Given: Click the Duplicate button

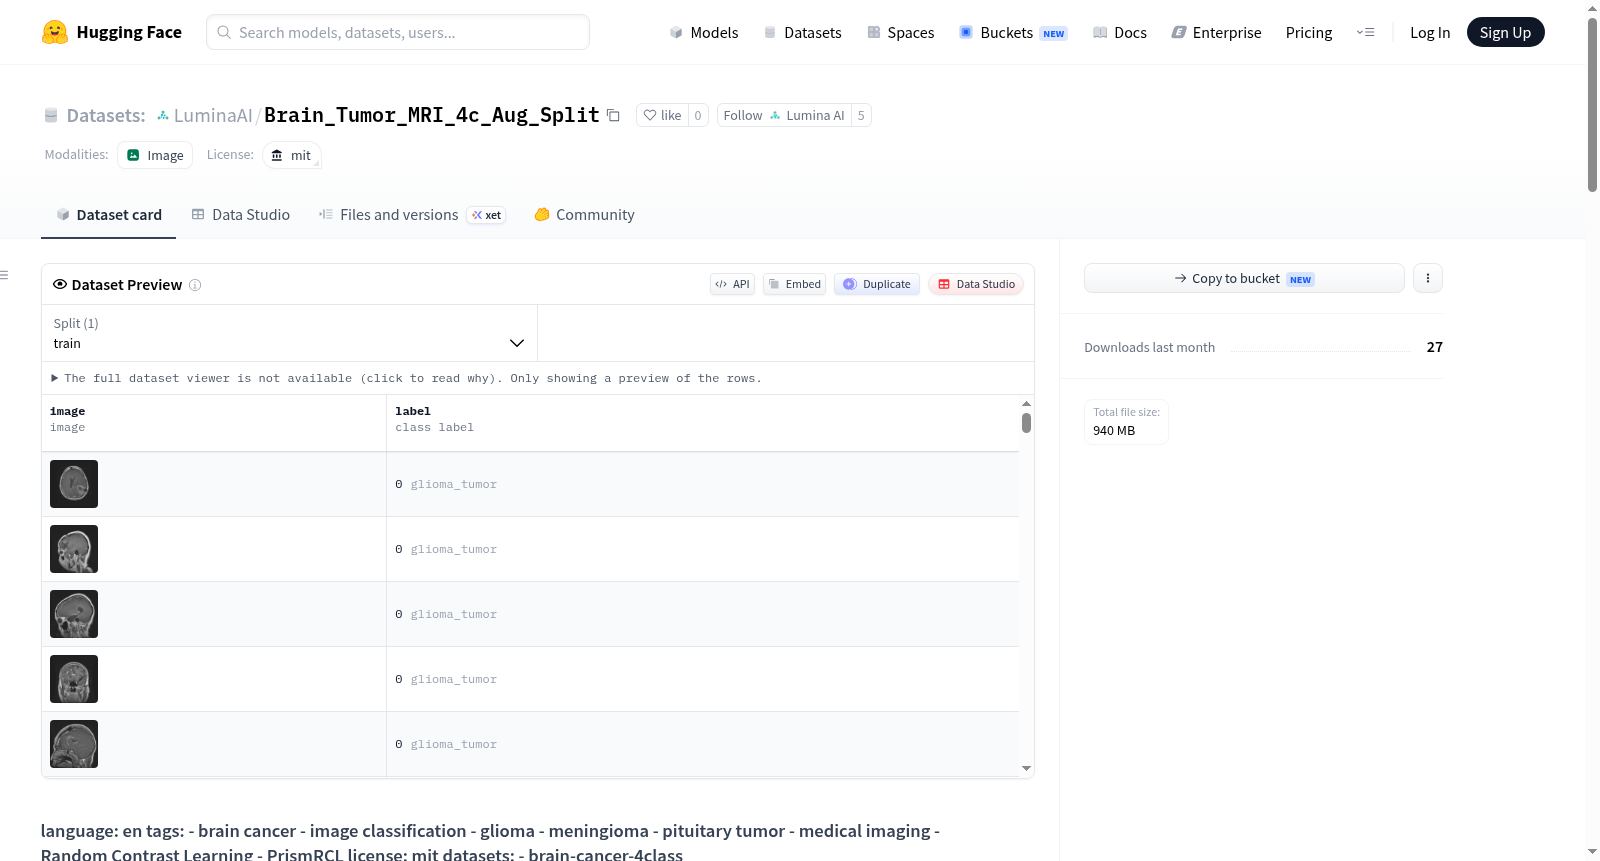Looking at the screenshot, I should click(877, 284).
